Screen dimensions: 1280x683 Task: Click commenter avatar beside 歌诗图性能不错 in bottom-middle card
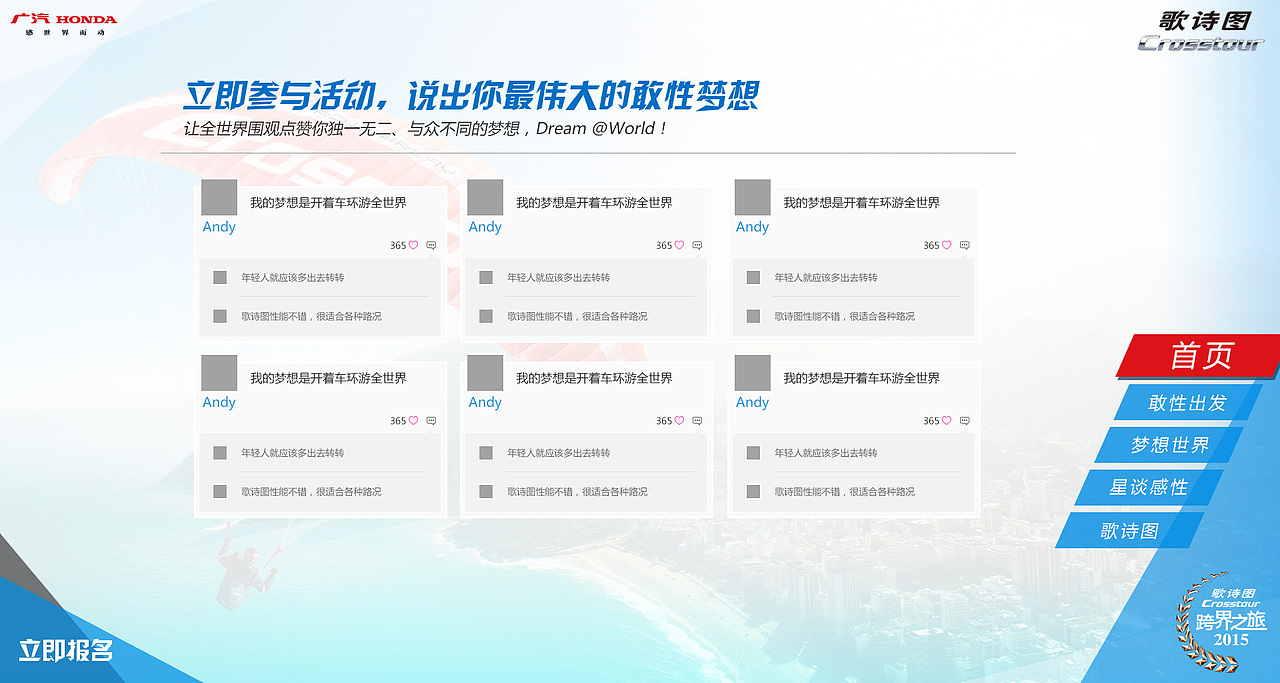(x=486, y=492)
